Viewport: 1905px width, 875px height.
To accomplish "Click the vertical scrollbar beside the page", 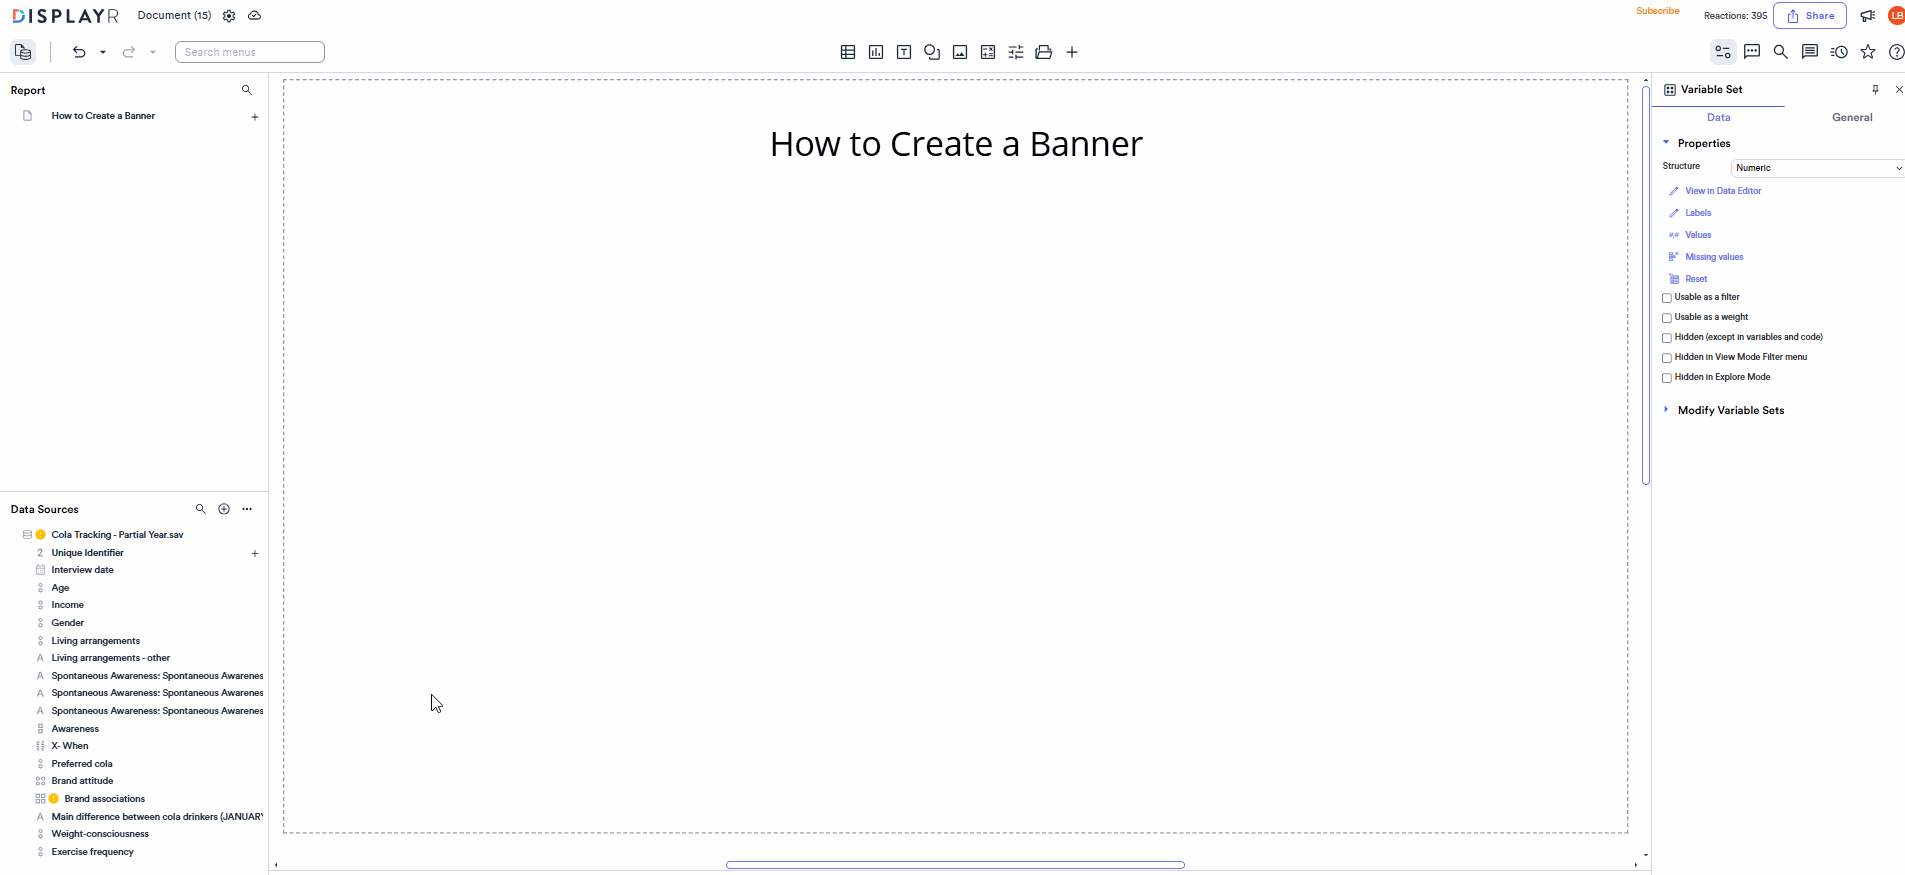I will [x=1646, y=285].
